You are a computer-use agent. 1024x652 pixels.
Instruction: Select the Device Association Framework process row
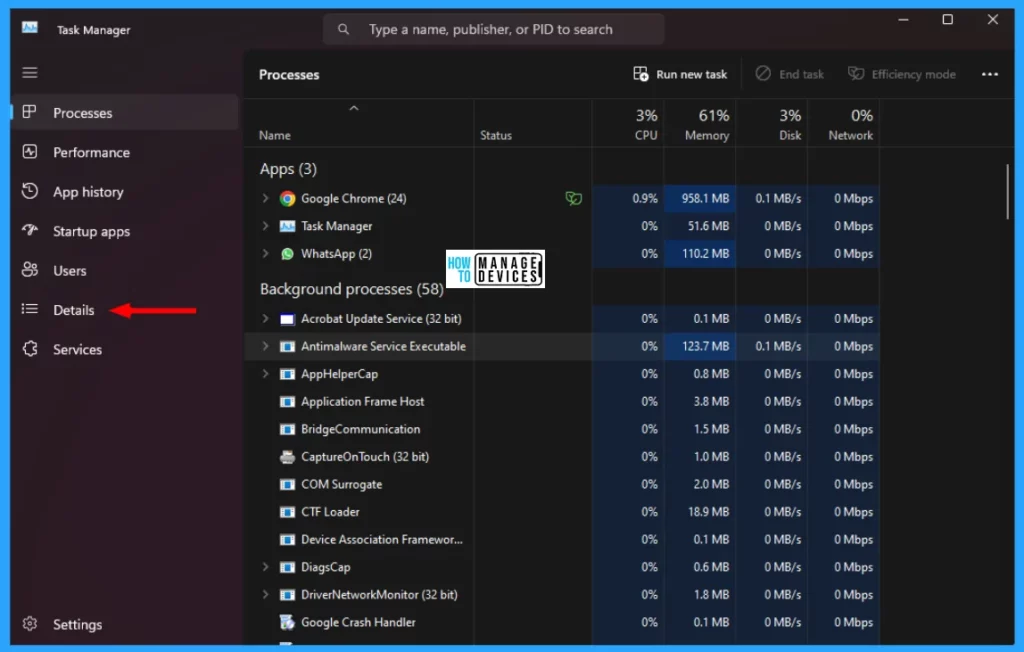(562, 540)
